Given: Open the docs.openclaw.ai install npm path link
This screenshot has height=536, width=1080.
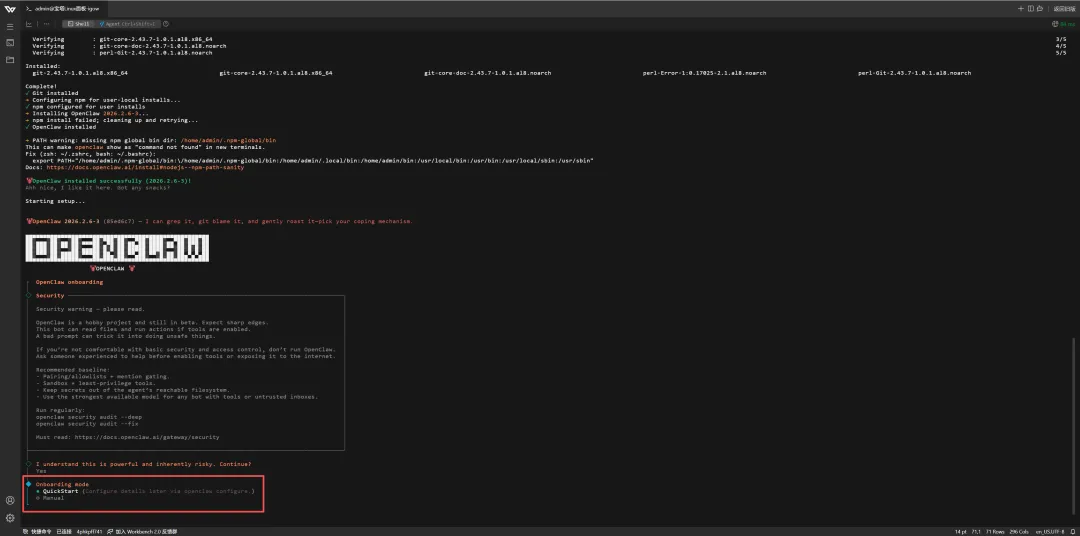Looking at the screenshot, I should [x=145, y=167].
